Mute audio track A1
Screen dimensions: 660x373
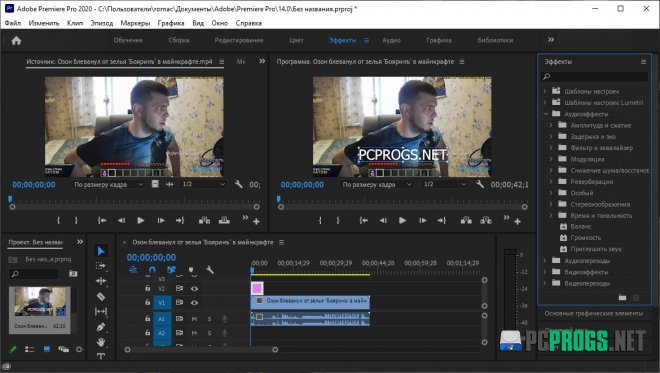click(194, 319)
